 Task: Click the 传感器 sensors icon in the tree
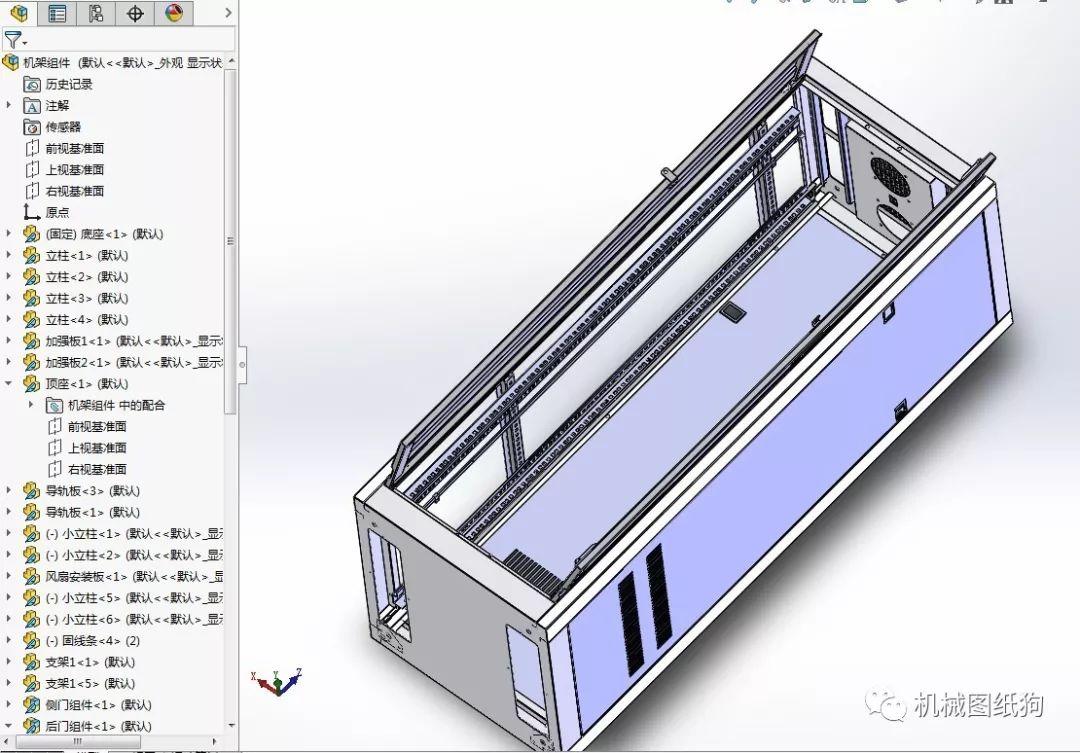click(30, 126)
